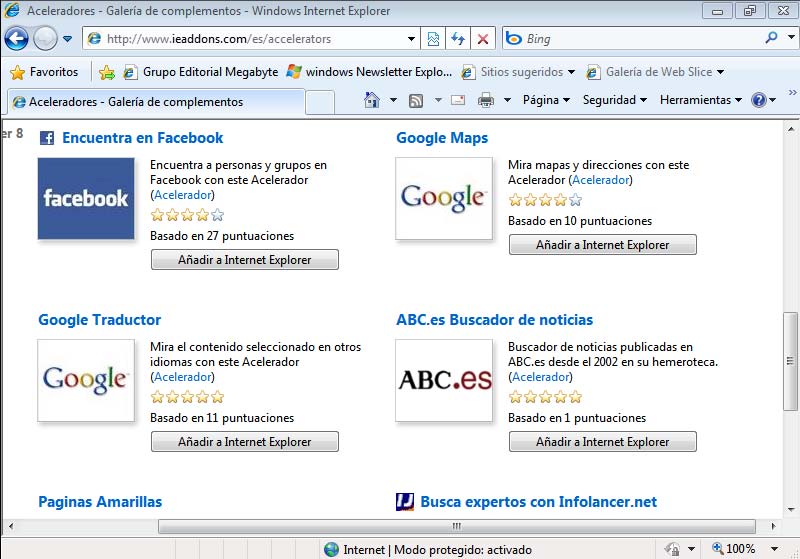Click the Home page icon

tap(372, 100)
